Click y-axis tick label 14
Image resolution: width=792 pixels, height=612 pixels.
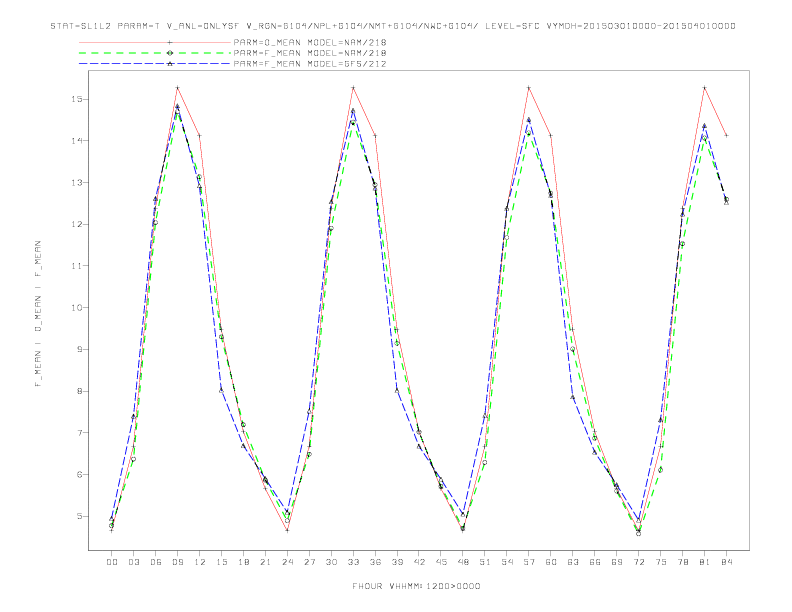coord(77,140)
